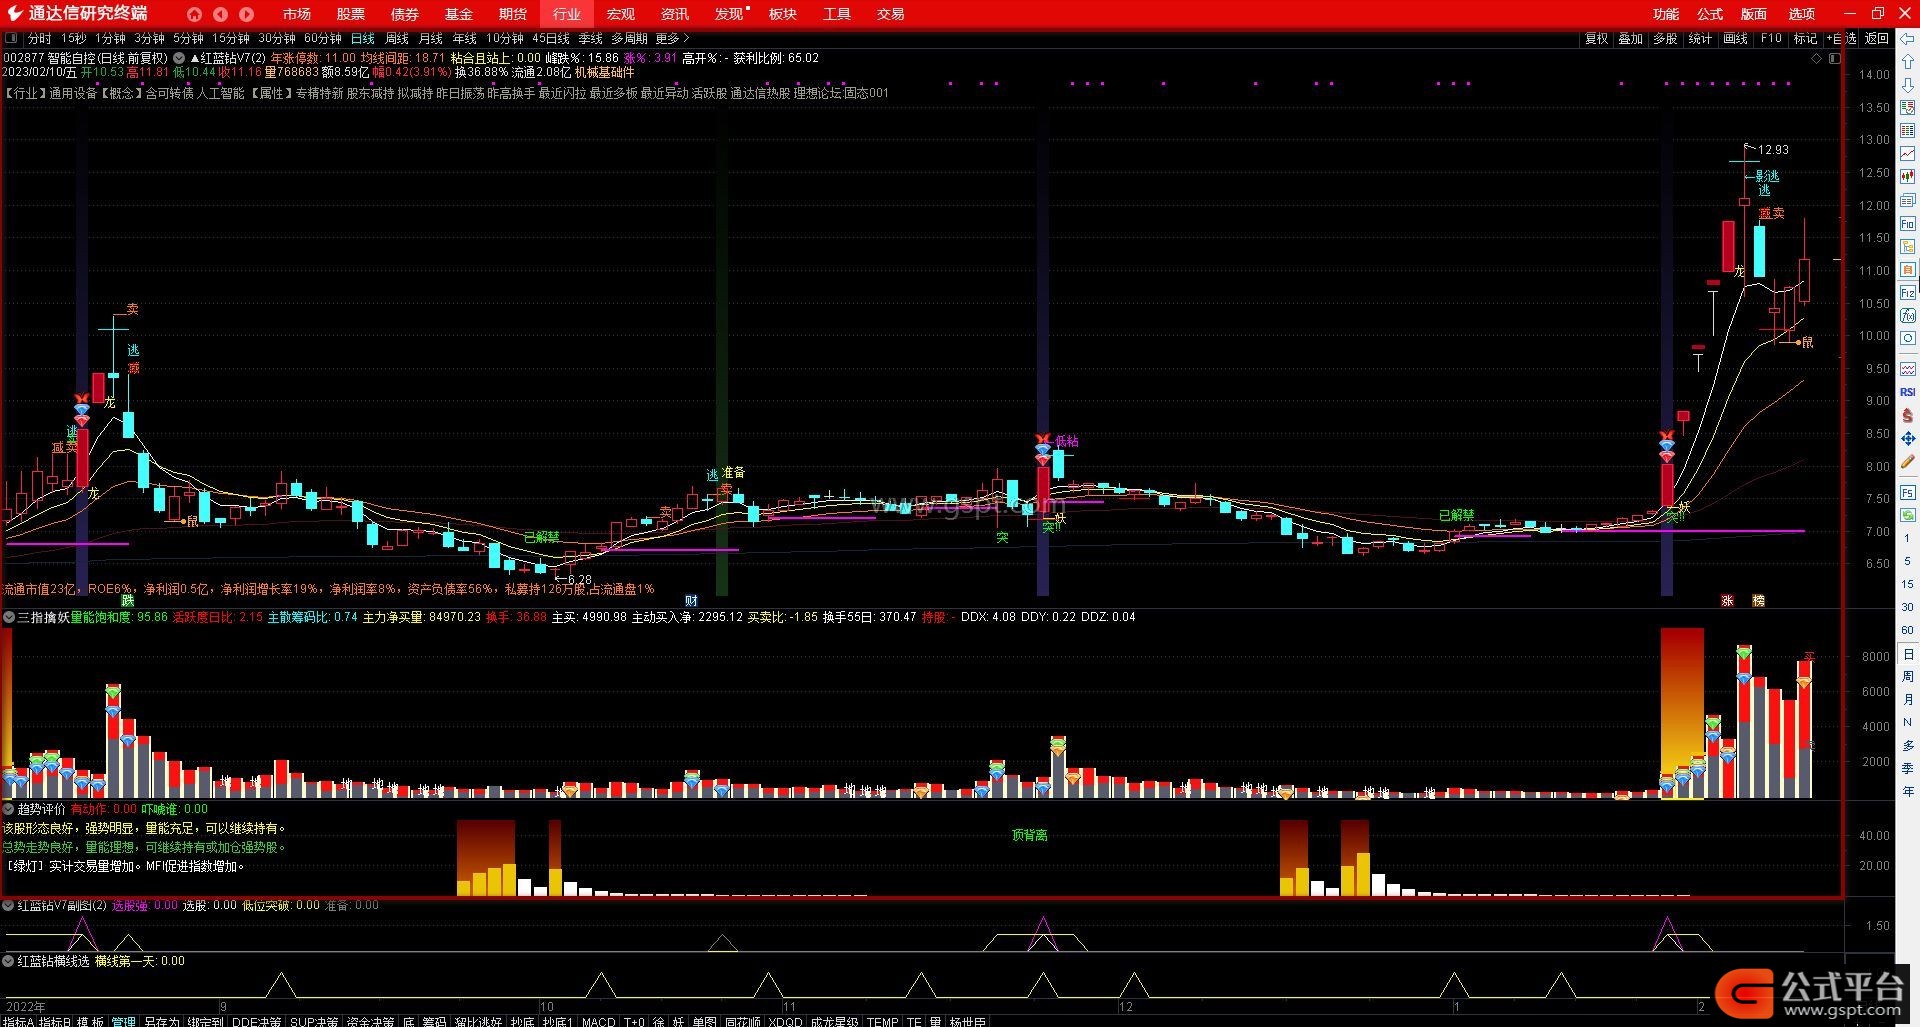This screenshot has height=1027, width=1920.
Task: Select the 周 period in right sidebar
Action: pyautogui.click(x=1908, y=676)
